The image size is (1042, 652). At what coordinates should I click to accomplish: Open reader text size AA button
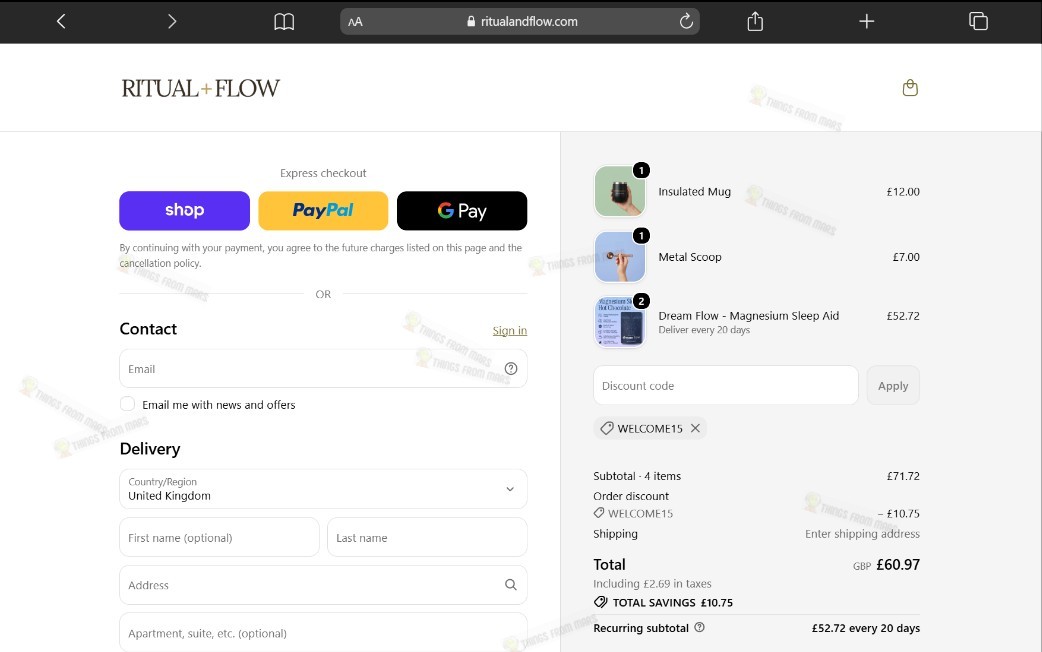[356, 22]
